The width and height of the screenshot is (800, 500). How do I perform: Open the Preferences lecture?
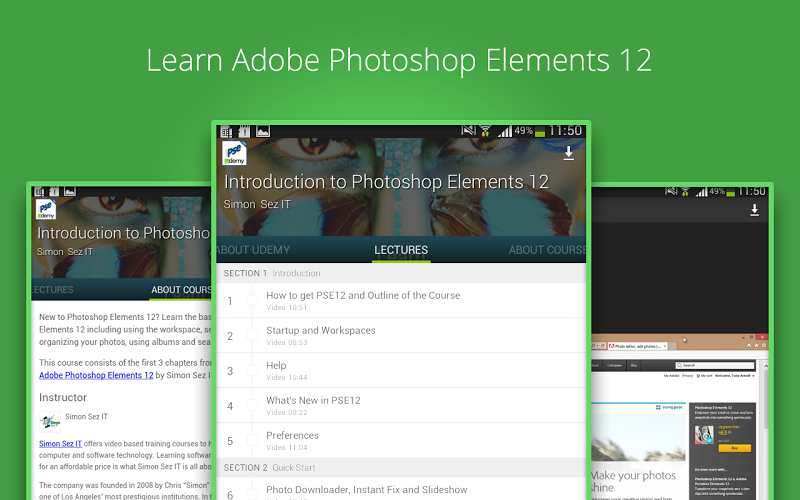coord(401,440)
